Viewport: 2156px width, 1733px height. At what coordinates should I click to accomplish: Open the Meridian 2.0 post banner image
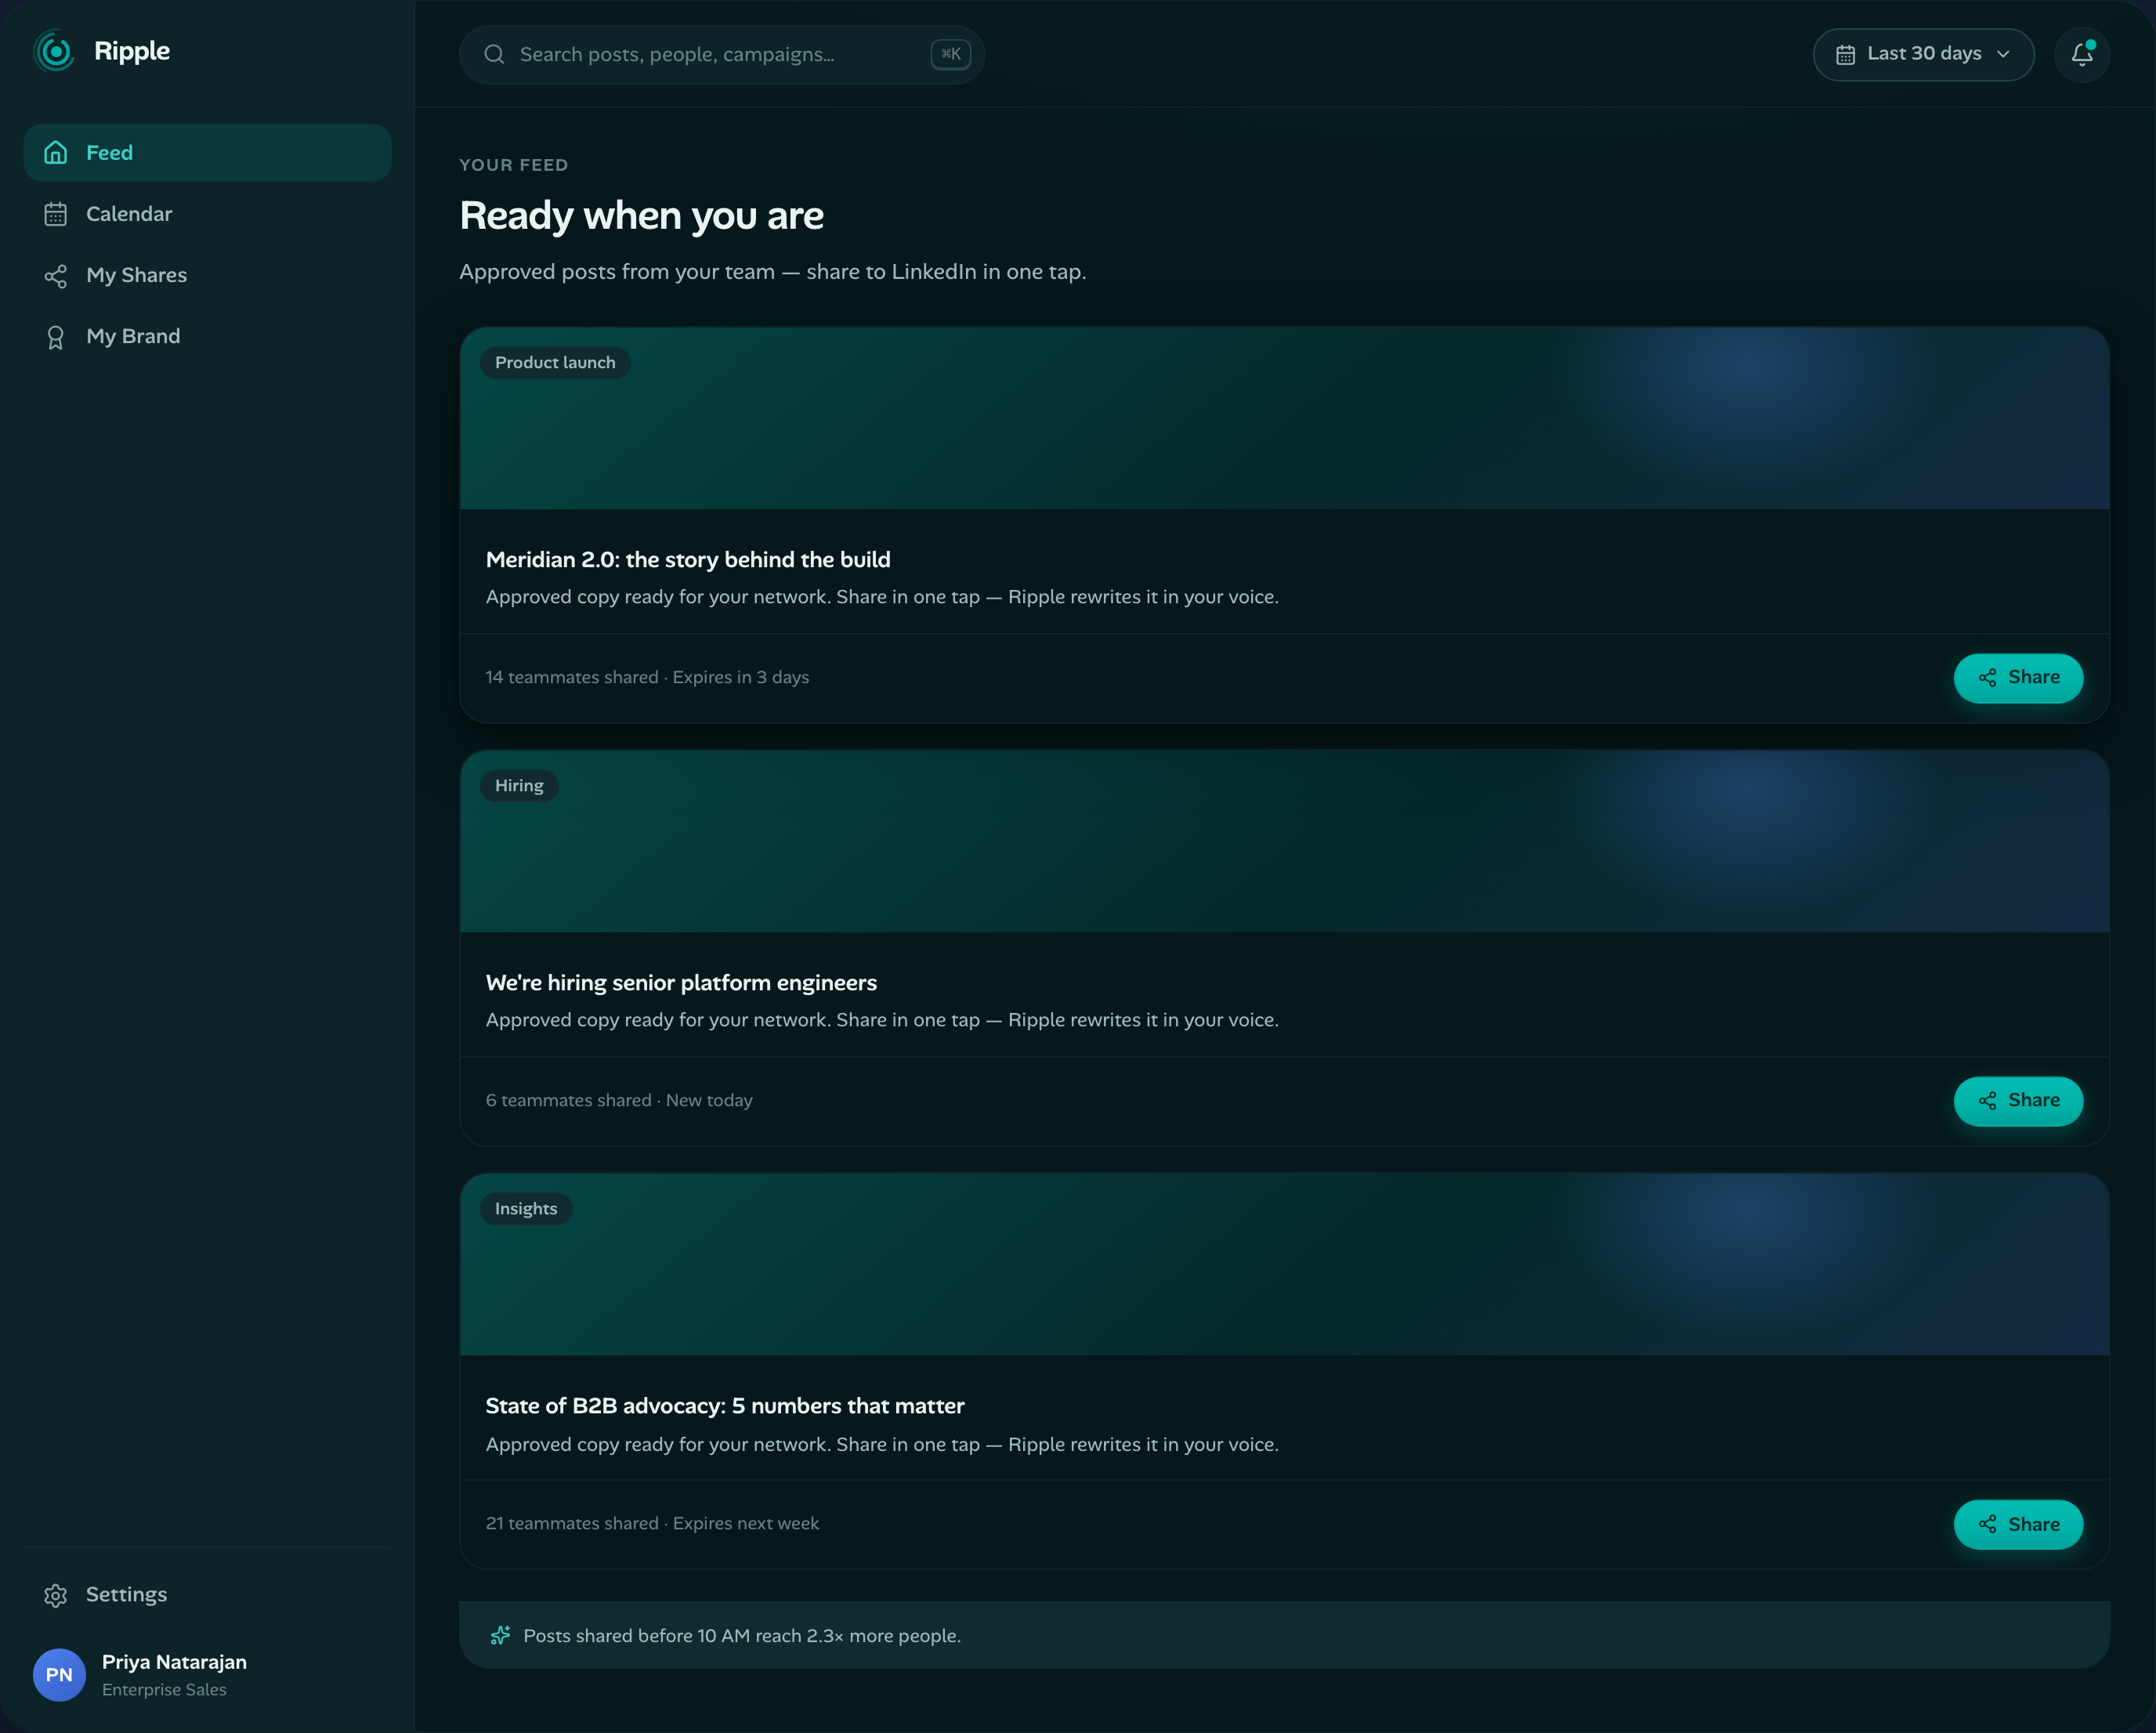click(1284, 418)
